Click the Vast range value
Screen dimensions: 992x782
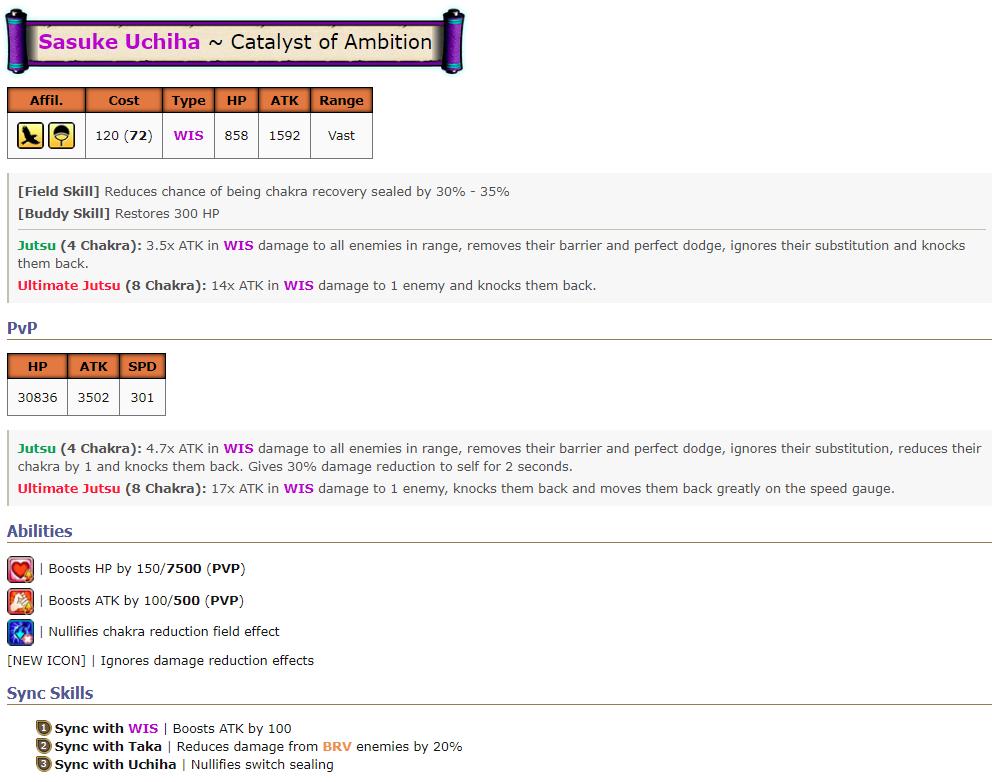coord(342,135)
